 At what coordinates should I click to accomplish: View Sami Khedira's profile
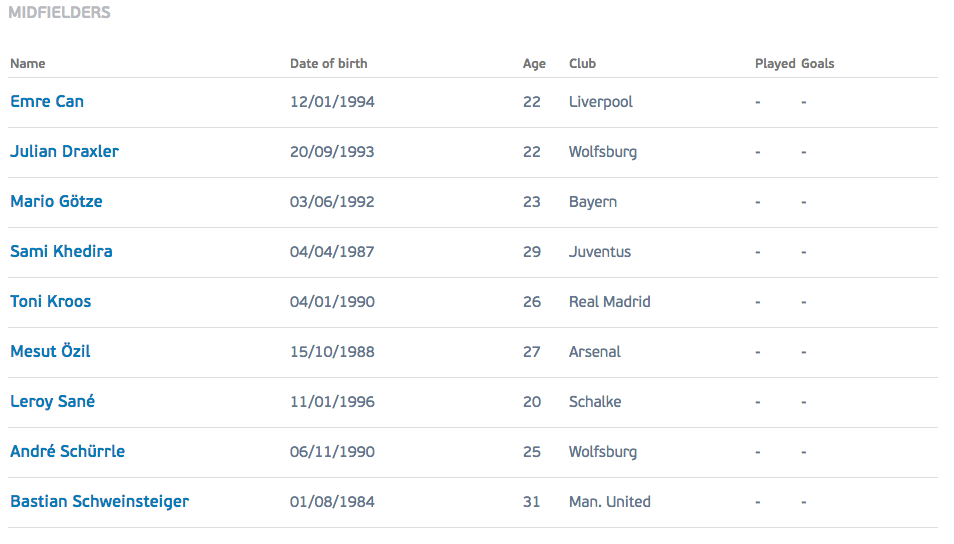pyautogui.click(x=61, y=251)
